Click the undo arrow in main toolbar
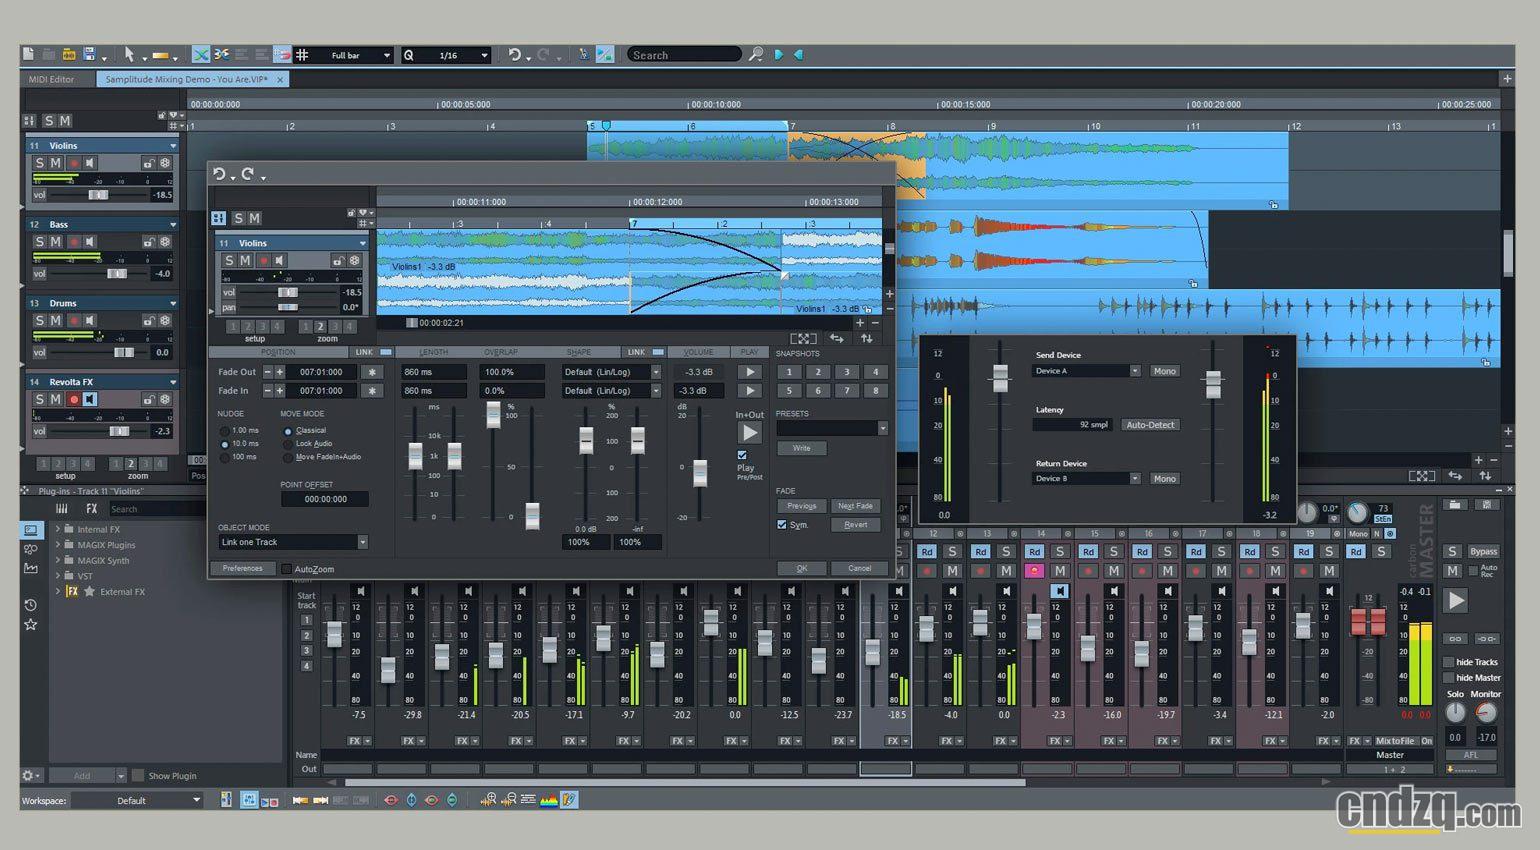 coord(514,55)
